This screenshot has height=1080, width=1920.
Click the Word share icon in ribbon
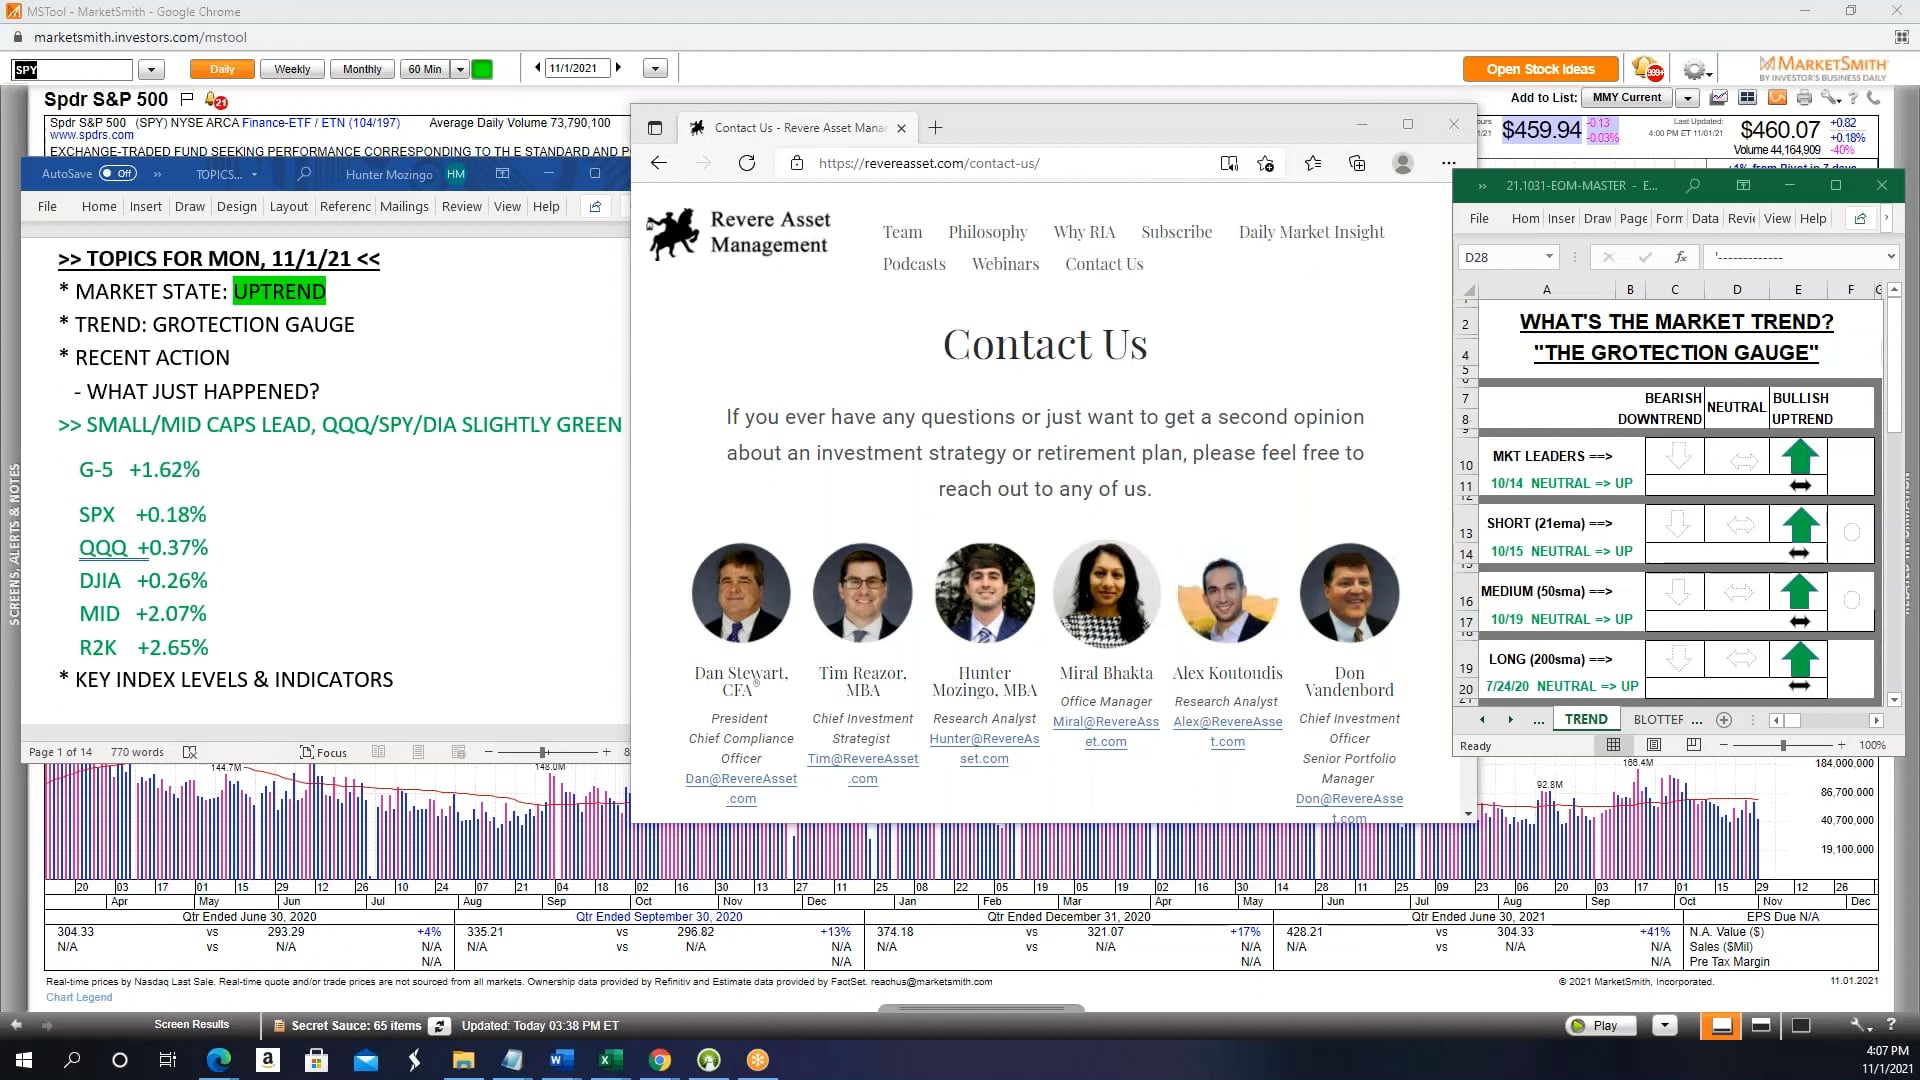[595, 206]
